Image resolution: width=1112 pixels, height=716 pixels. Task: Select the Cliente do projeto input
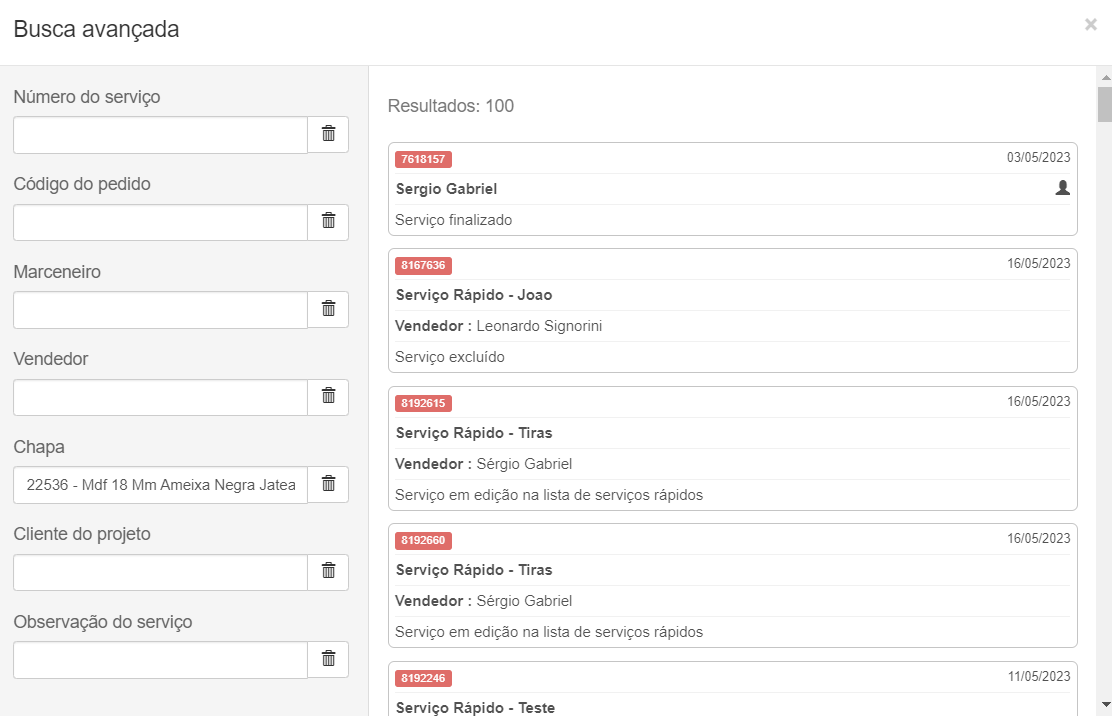[160, 572]
